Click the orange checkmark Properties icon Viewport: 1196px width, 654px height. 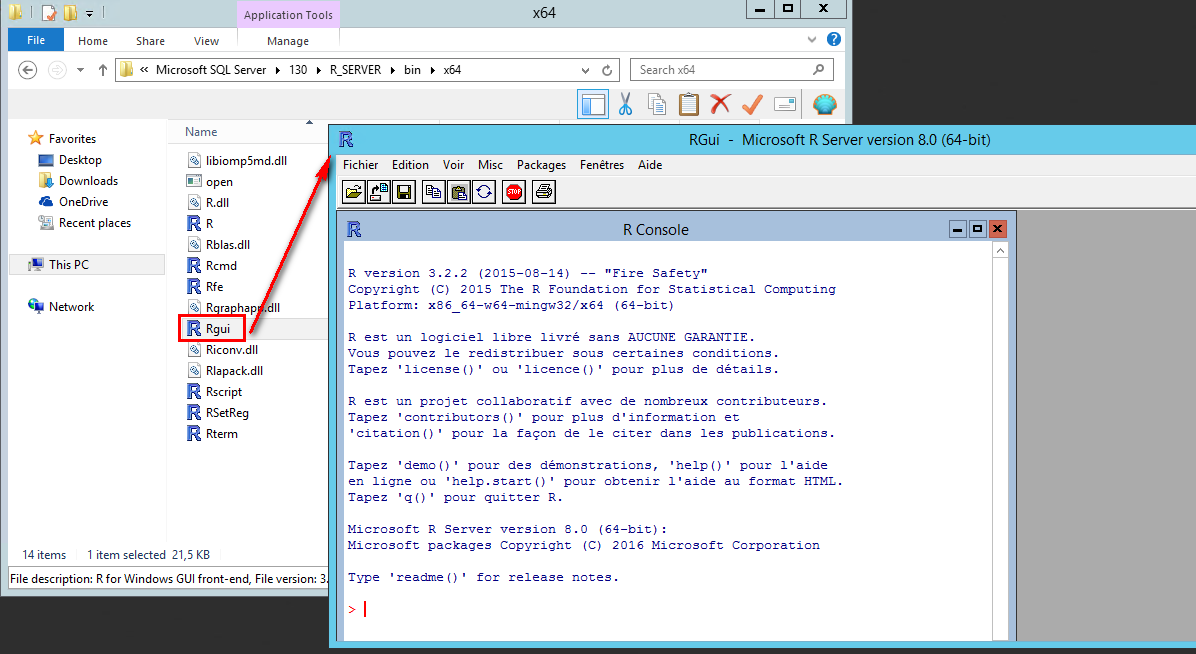(752, 104)
